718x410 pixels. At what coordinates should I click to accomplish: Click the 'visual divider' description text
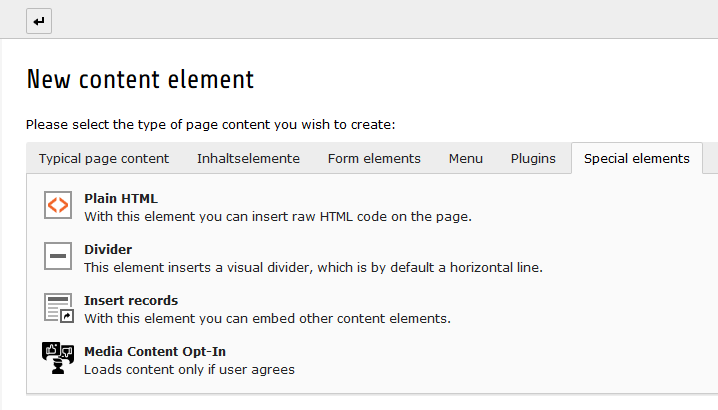point(312,267)
